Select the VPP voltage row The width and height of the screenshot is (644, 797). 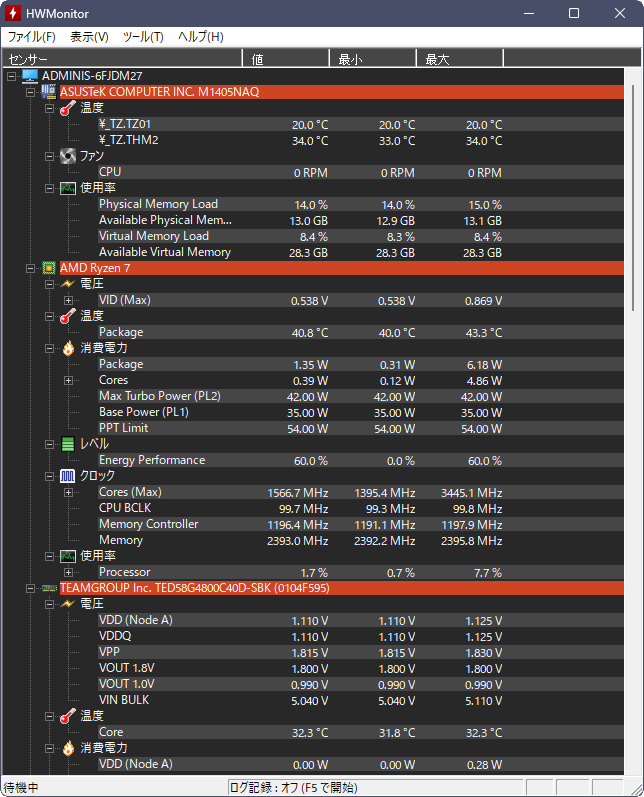(x=360, y=653)
